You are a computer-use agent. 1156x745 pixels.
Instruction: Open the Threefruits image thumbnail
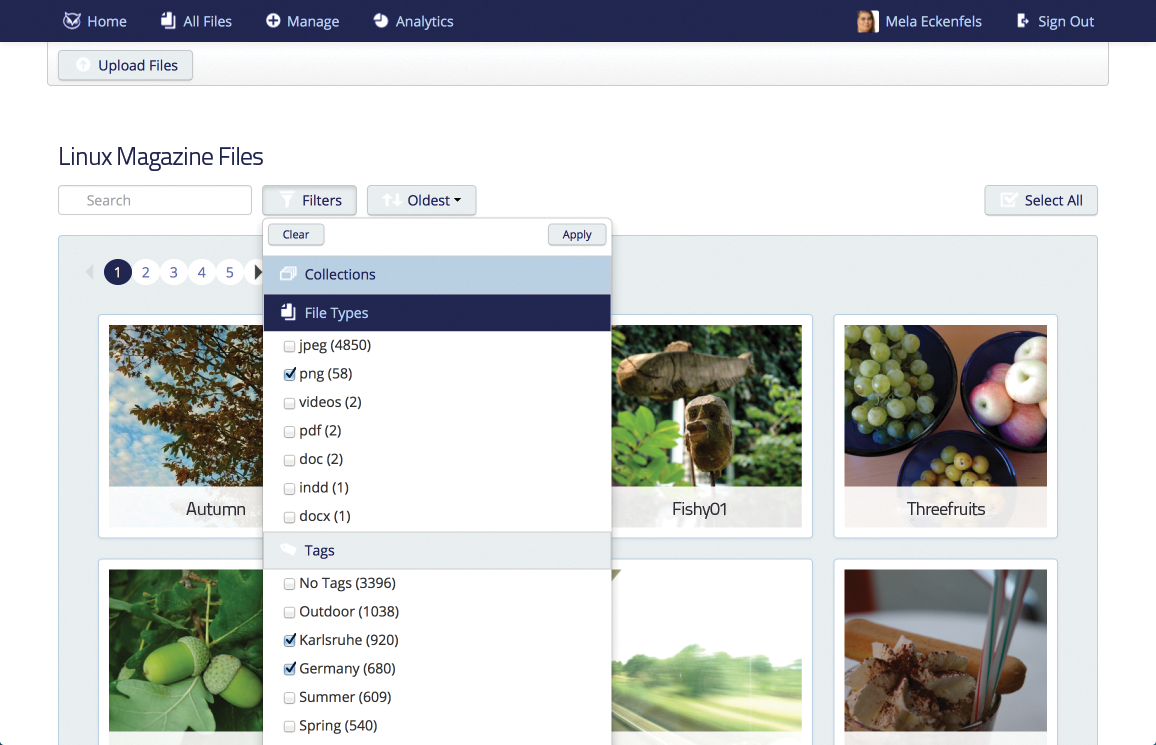click(945, 426)
